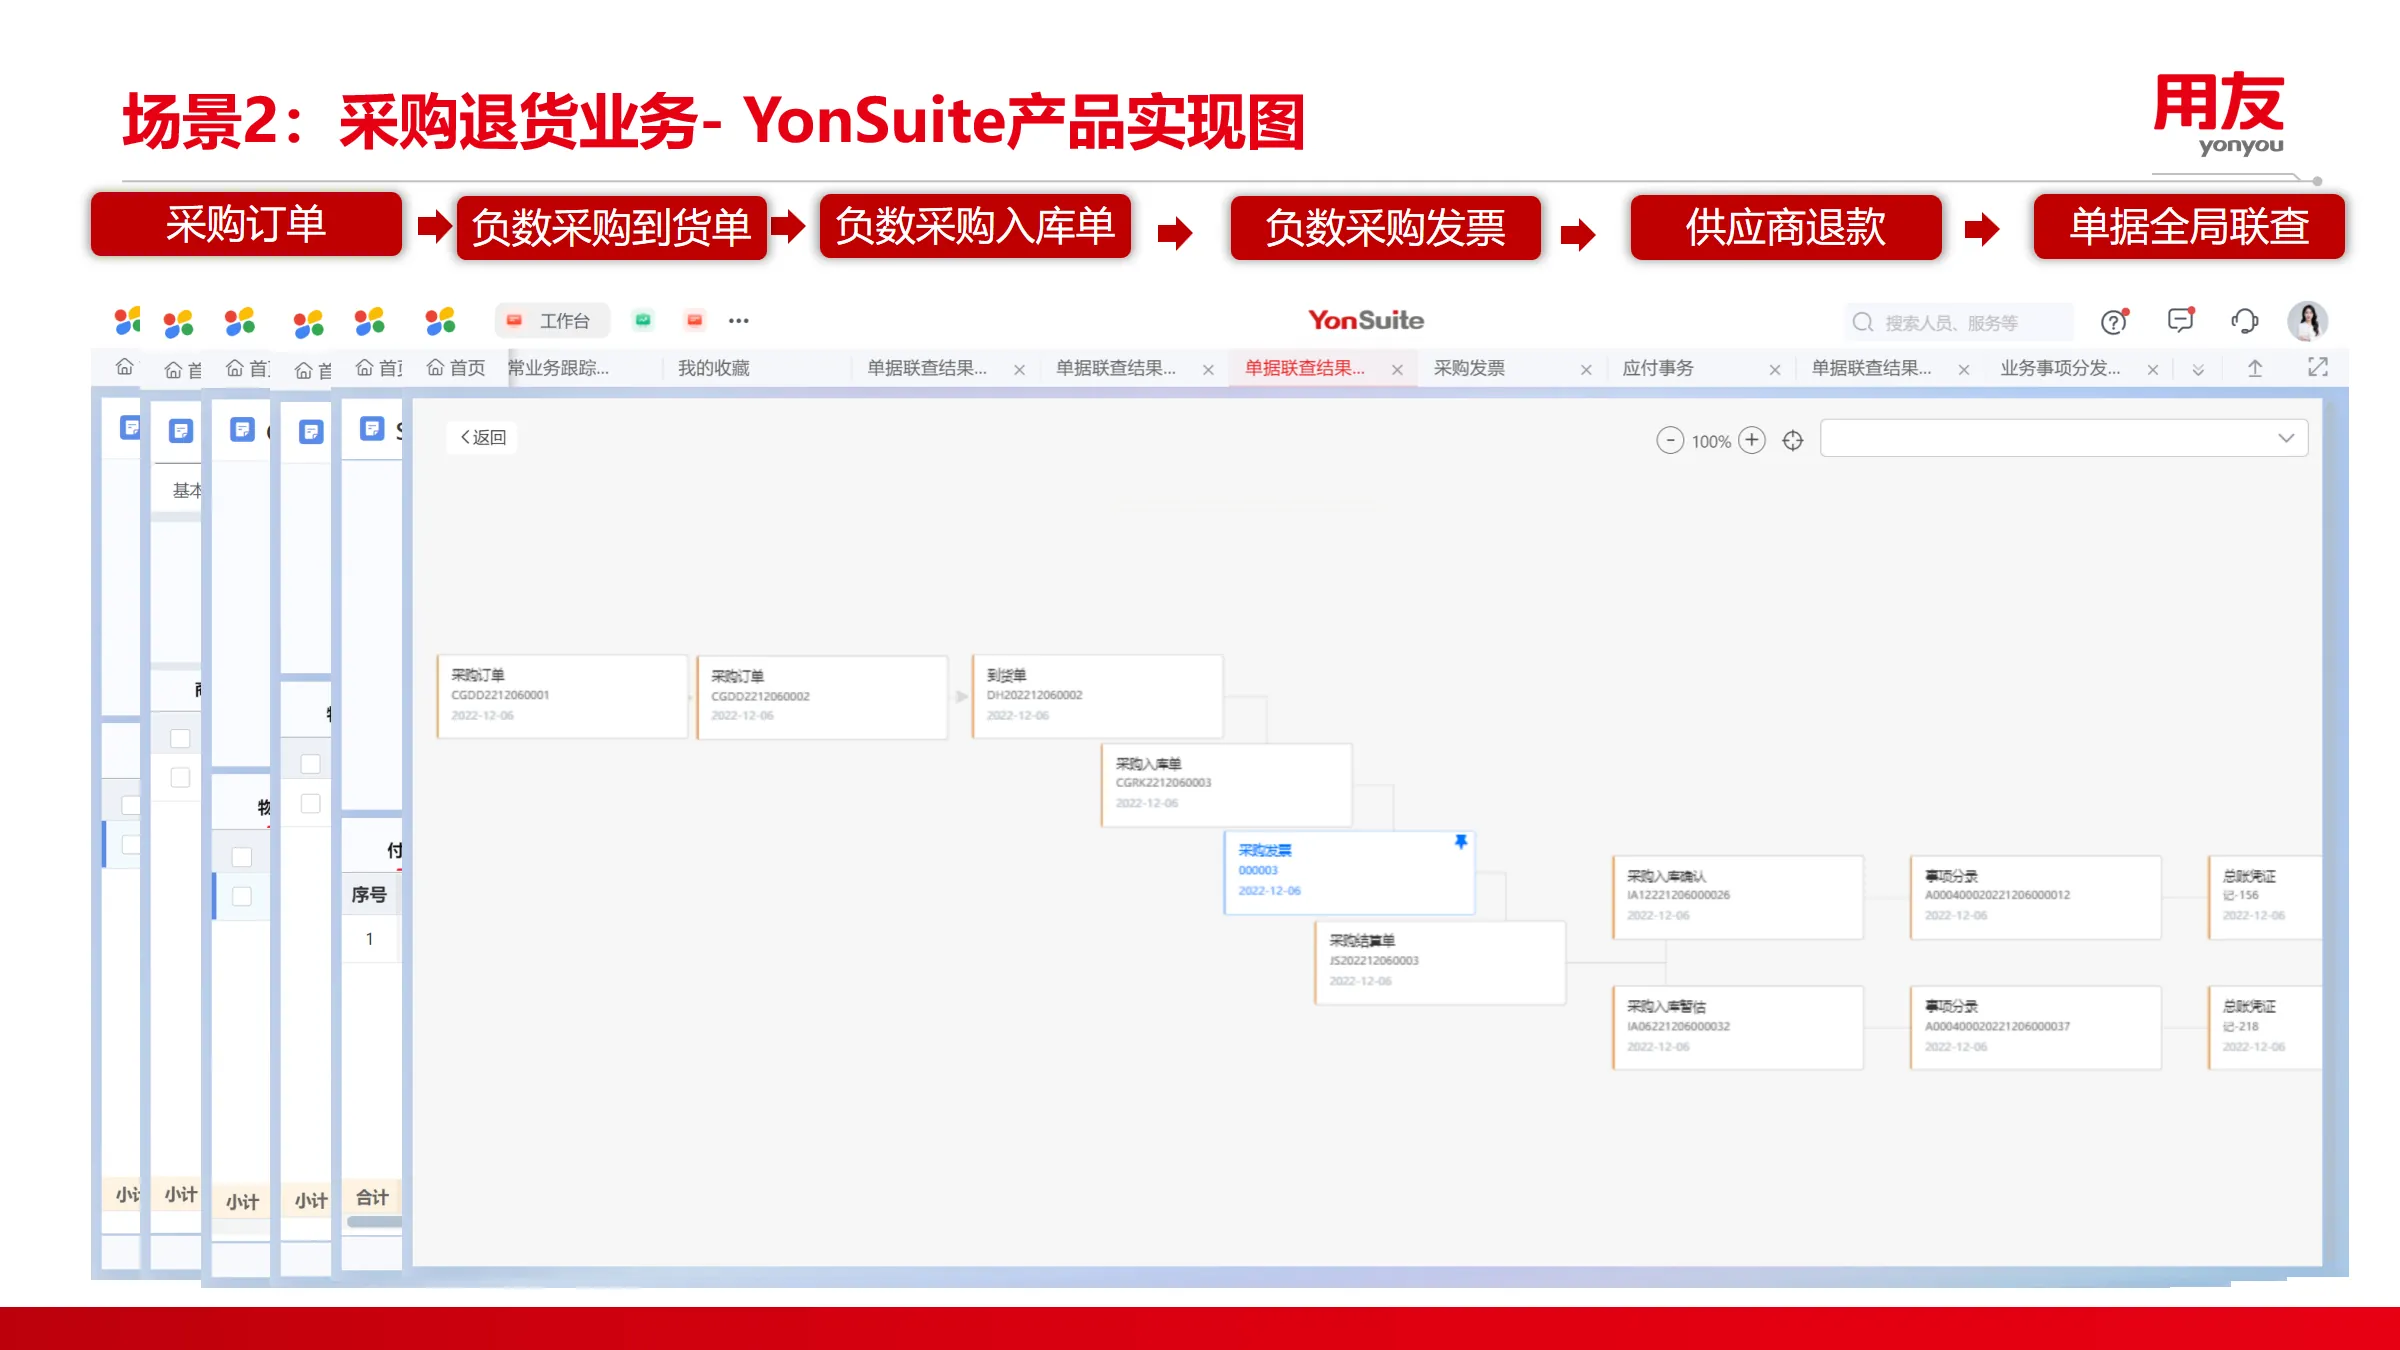2400x1350 pixels.
Task: Select the 总账凭证 记-156 card
Action: (x=2265, y=897)
